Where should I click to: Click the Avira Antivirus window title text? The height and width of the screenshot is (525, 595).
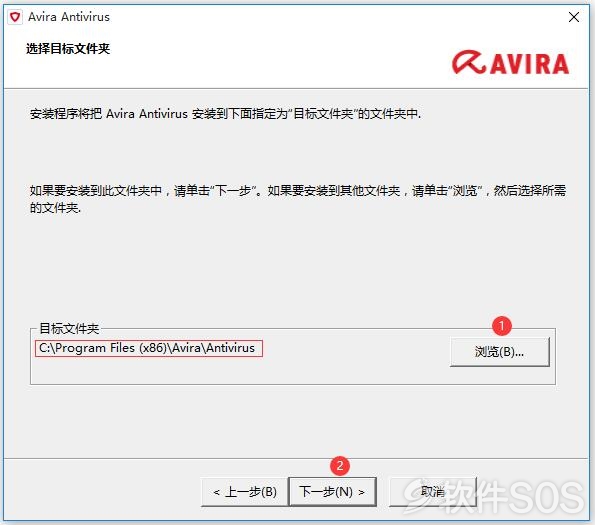pyautogui.click(x=69, y=17)
